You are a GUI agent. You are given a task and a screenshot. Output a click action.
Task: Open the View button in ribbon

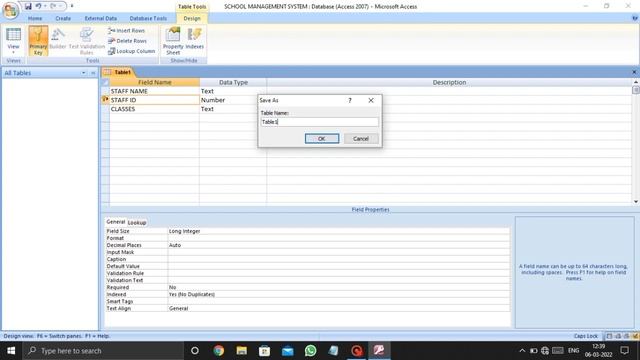coord(13,41)
